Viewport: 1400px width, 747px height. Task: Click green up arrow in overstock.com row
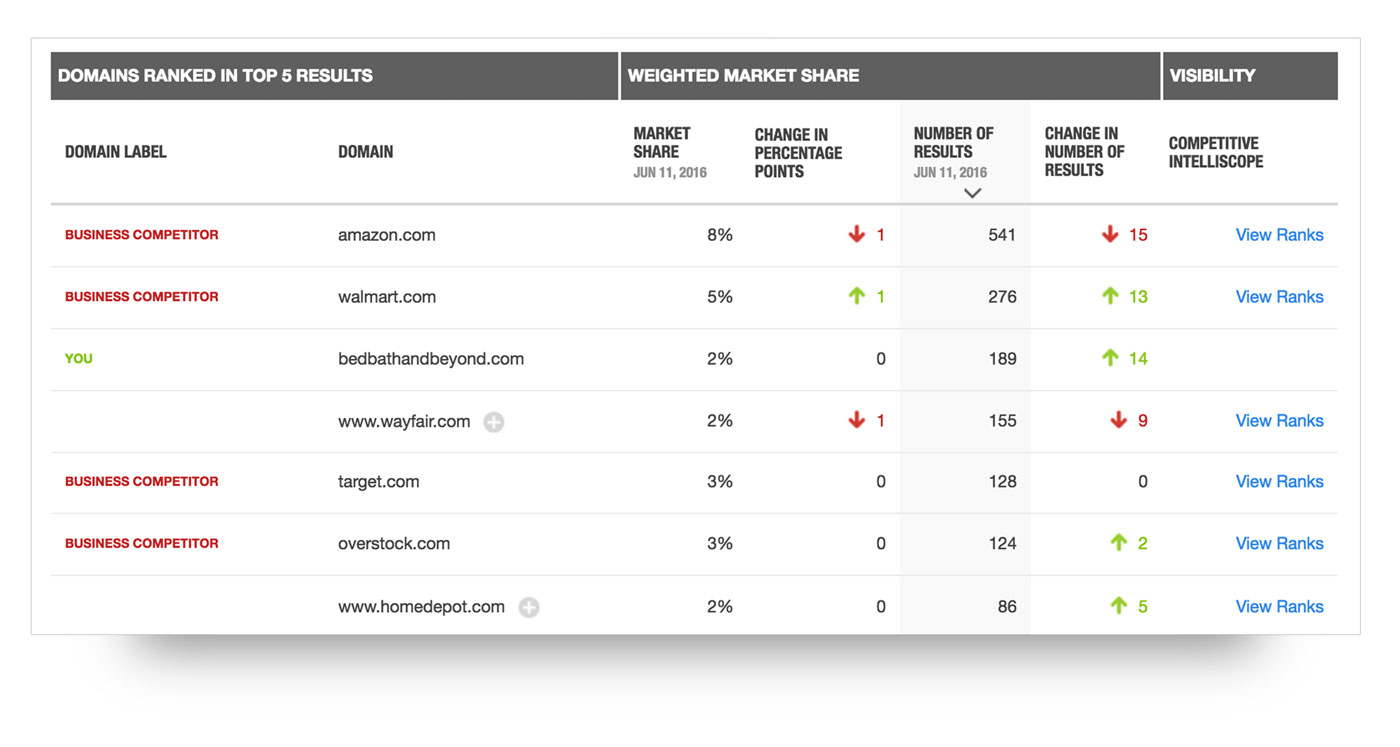[1119, 543]
